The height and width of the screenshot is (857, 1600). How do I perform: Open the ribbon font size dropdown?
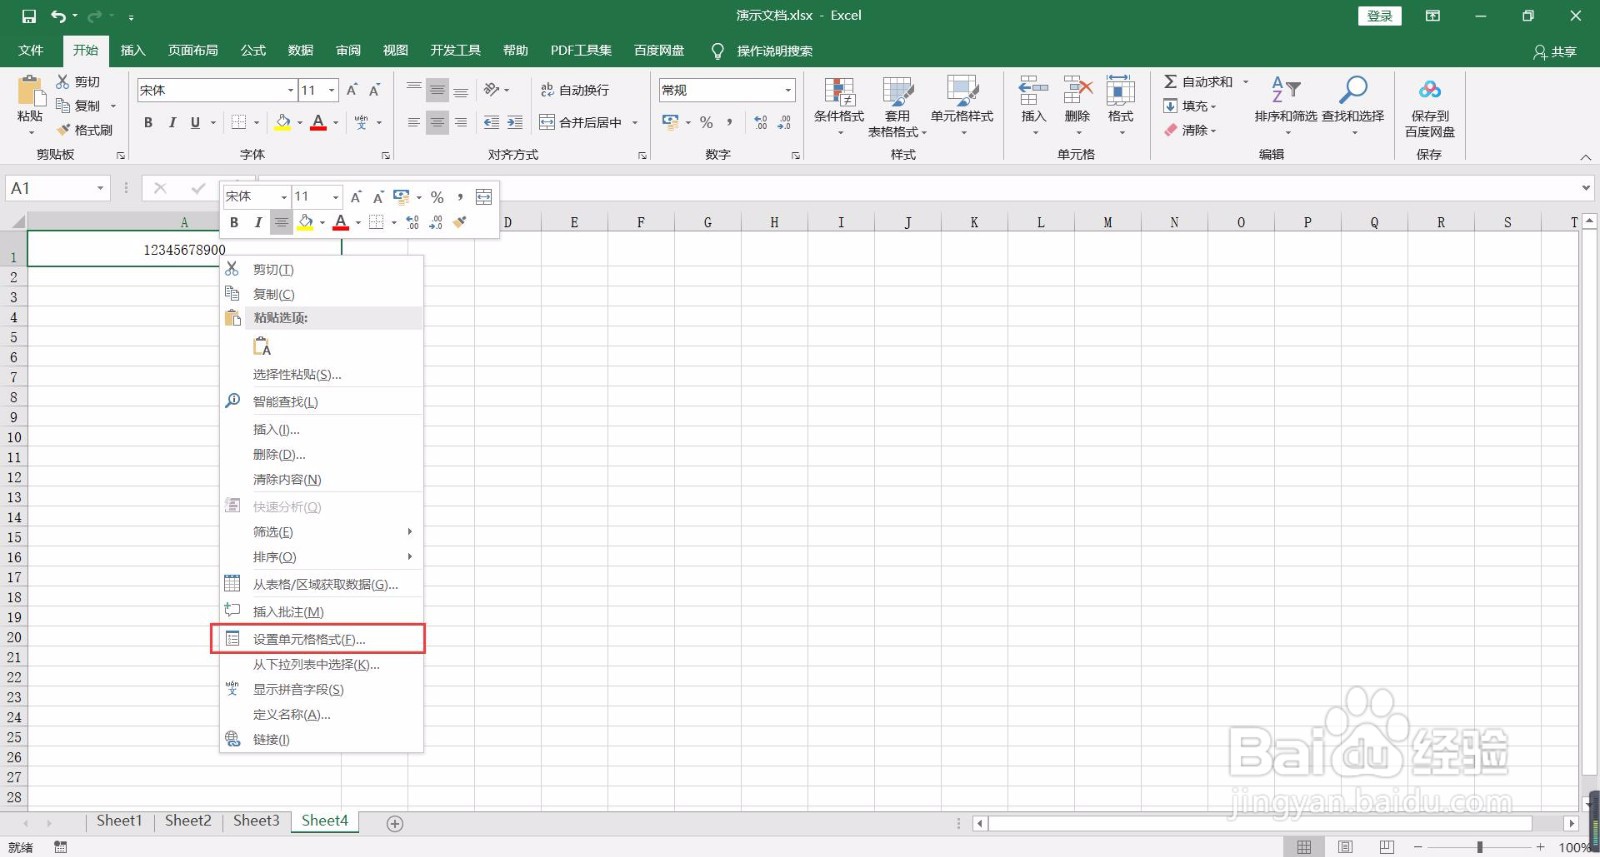click(332, 90)
